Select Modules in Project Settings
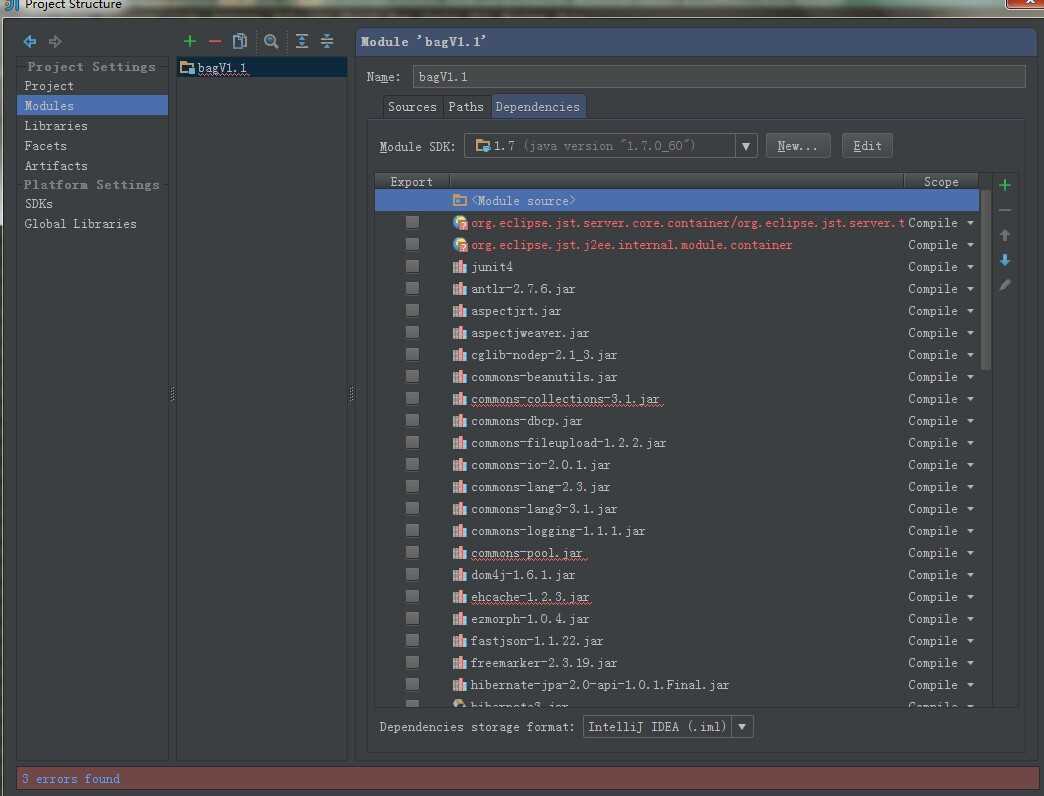The height and width of the screenshot is (796, 1044). coord(93,105)
